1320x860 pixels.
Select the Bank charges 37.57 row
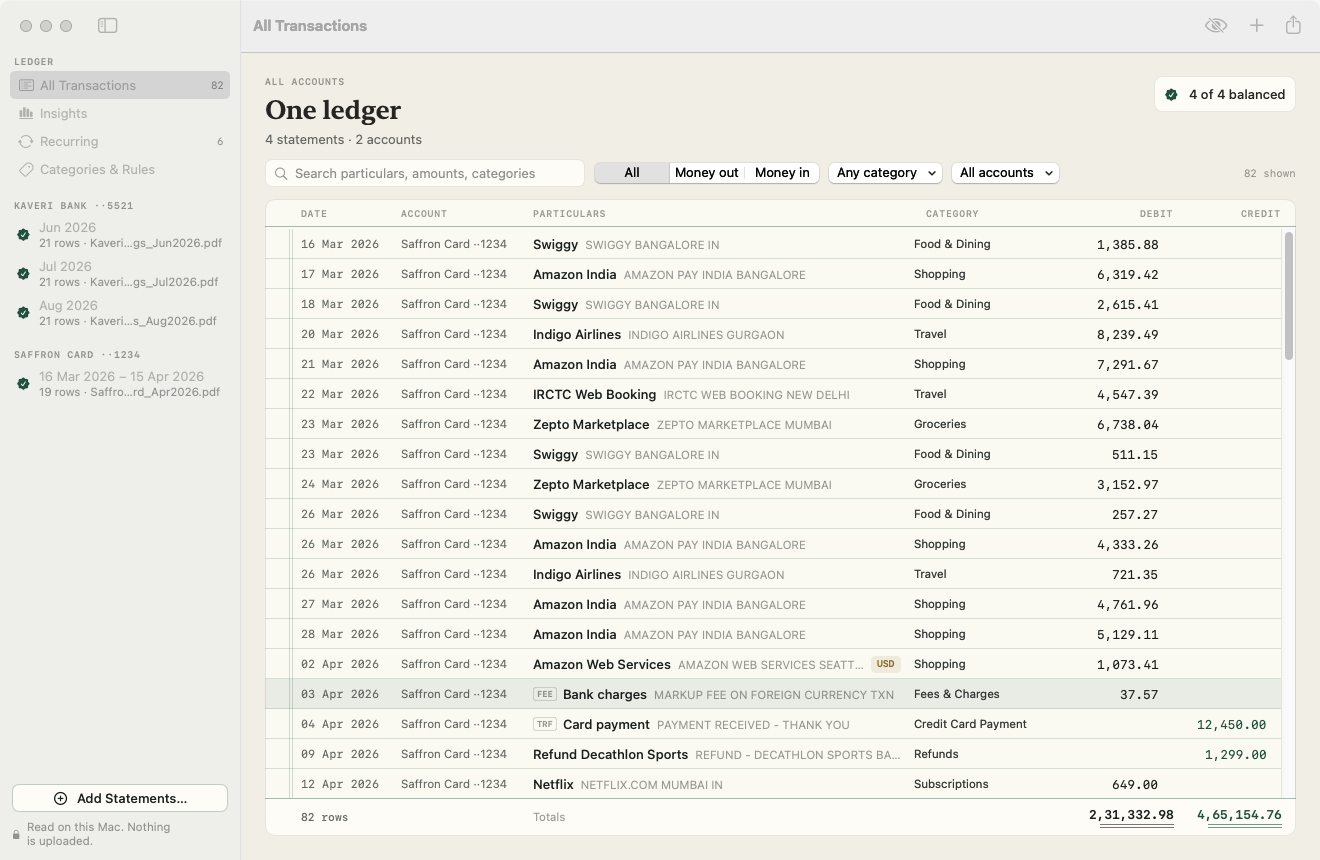pyautogui.click(x=773, y=694)
